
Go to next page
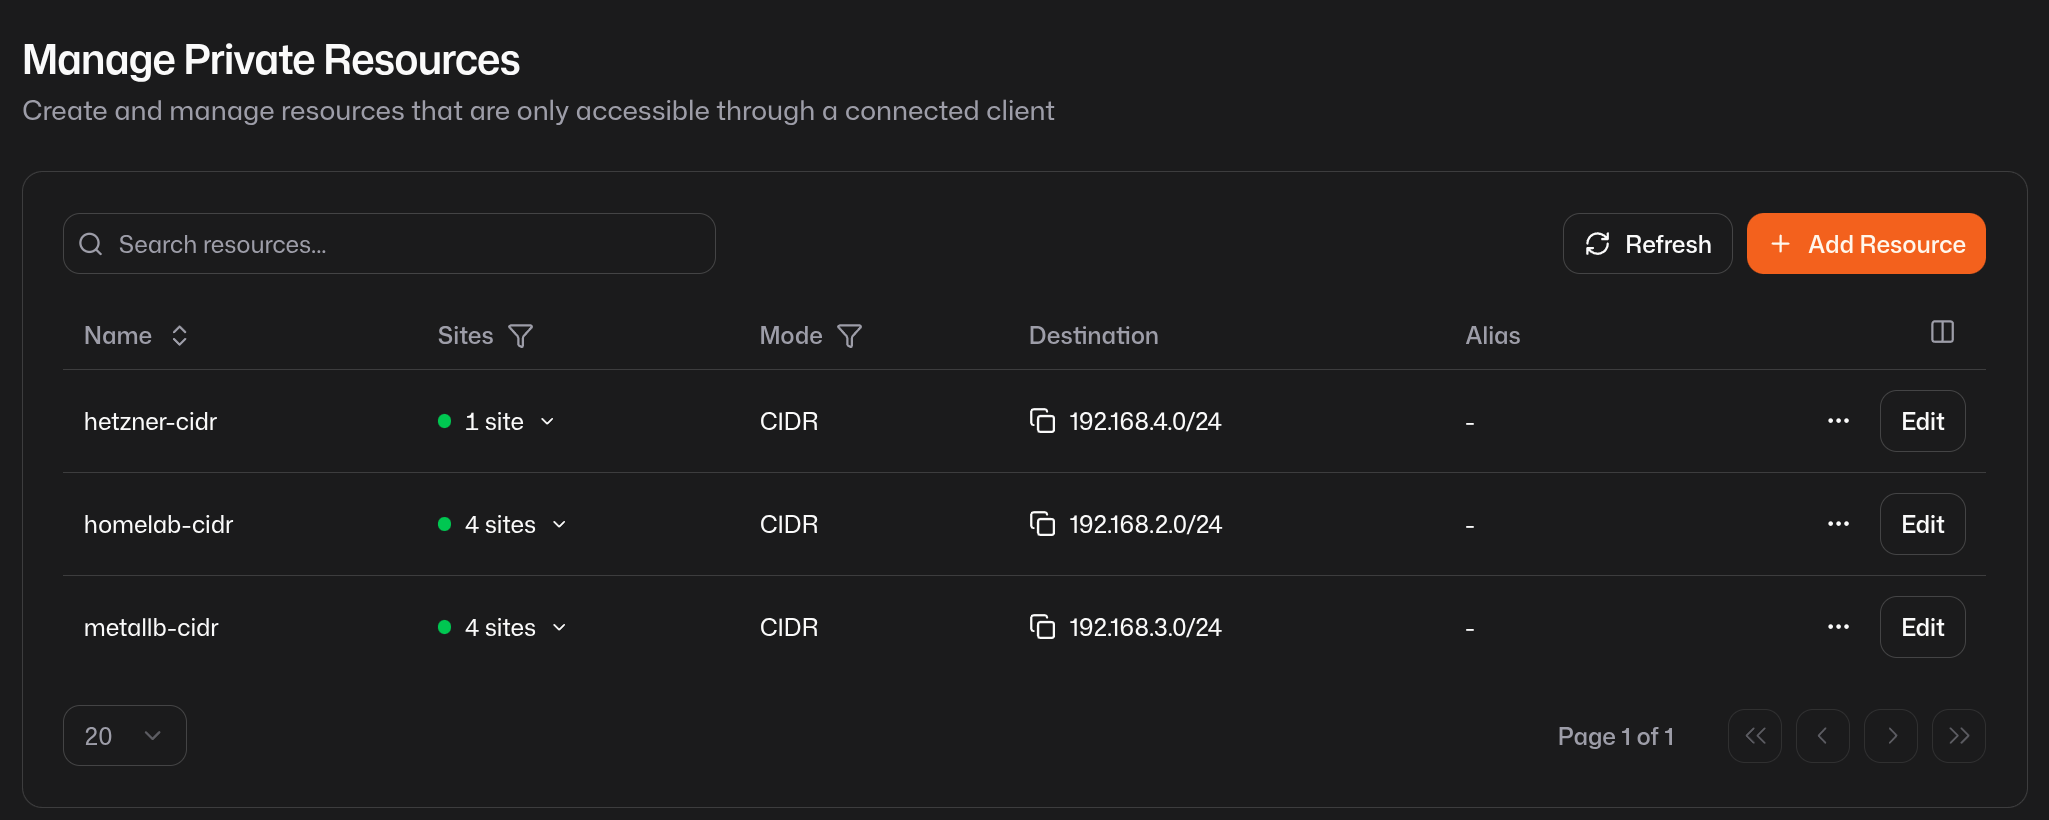[1891, 736]
